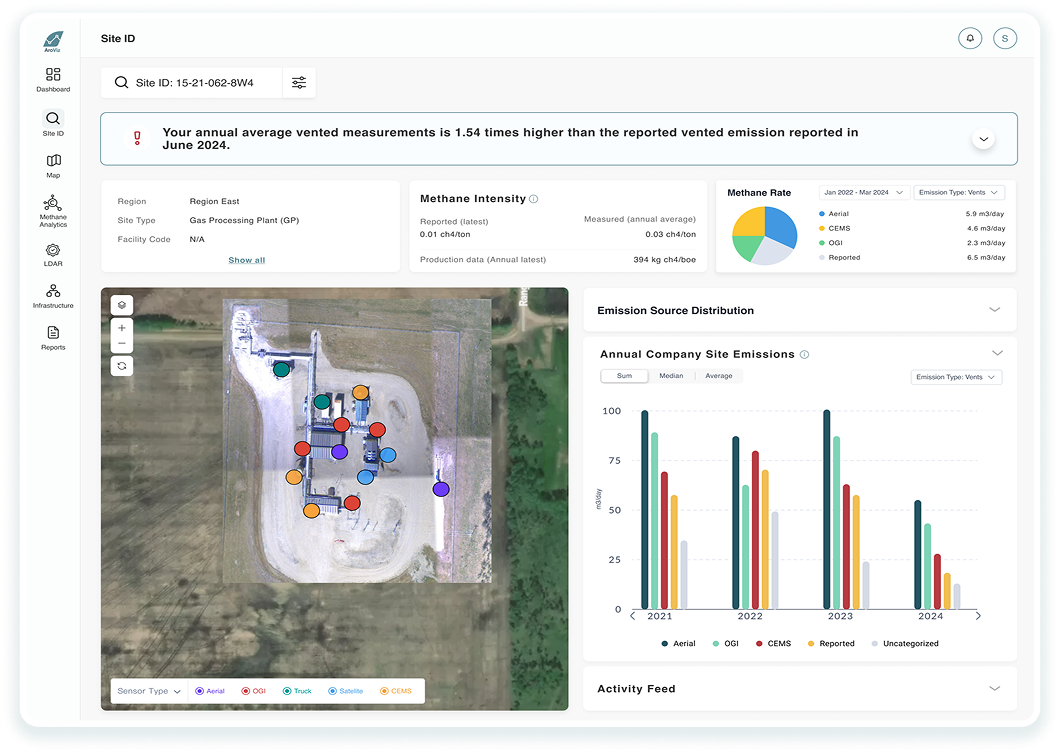Zoom out on the site map

coord(122,343)
